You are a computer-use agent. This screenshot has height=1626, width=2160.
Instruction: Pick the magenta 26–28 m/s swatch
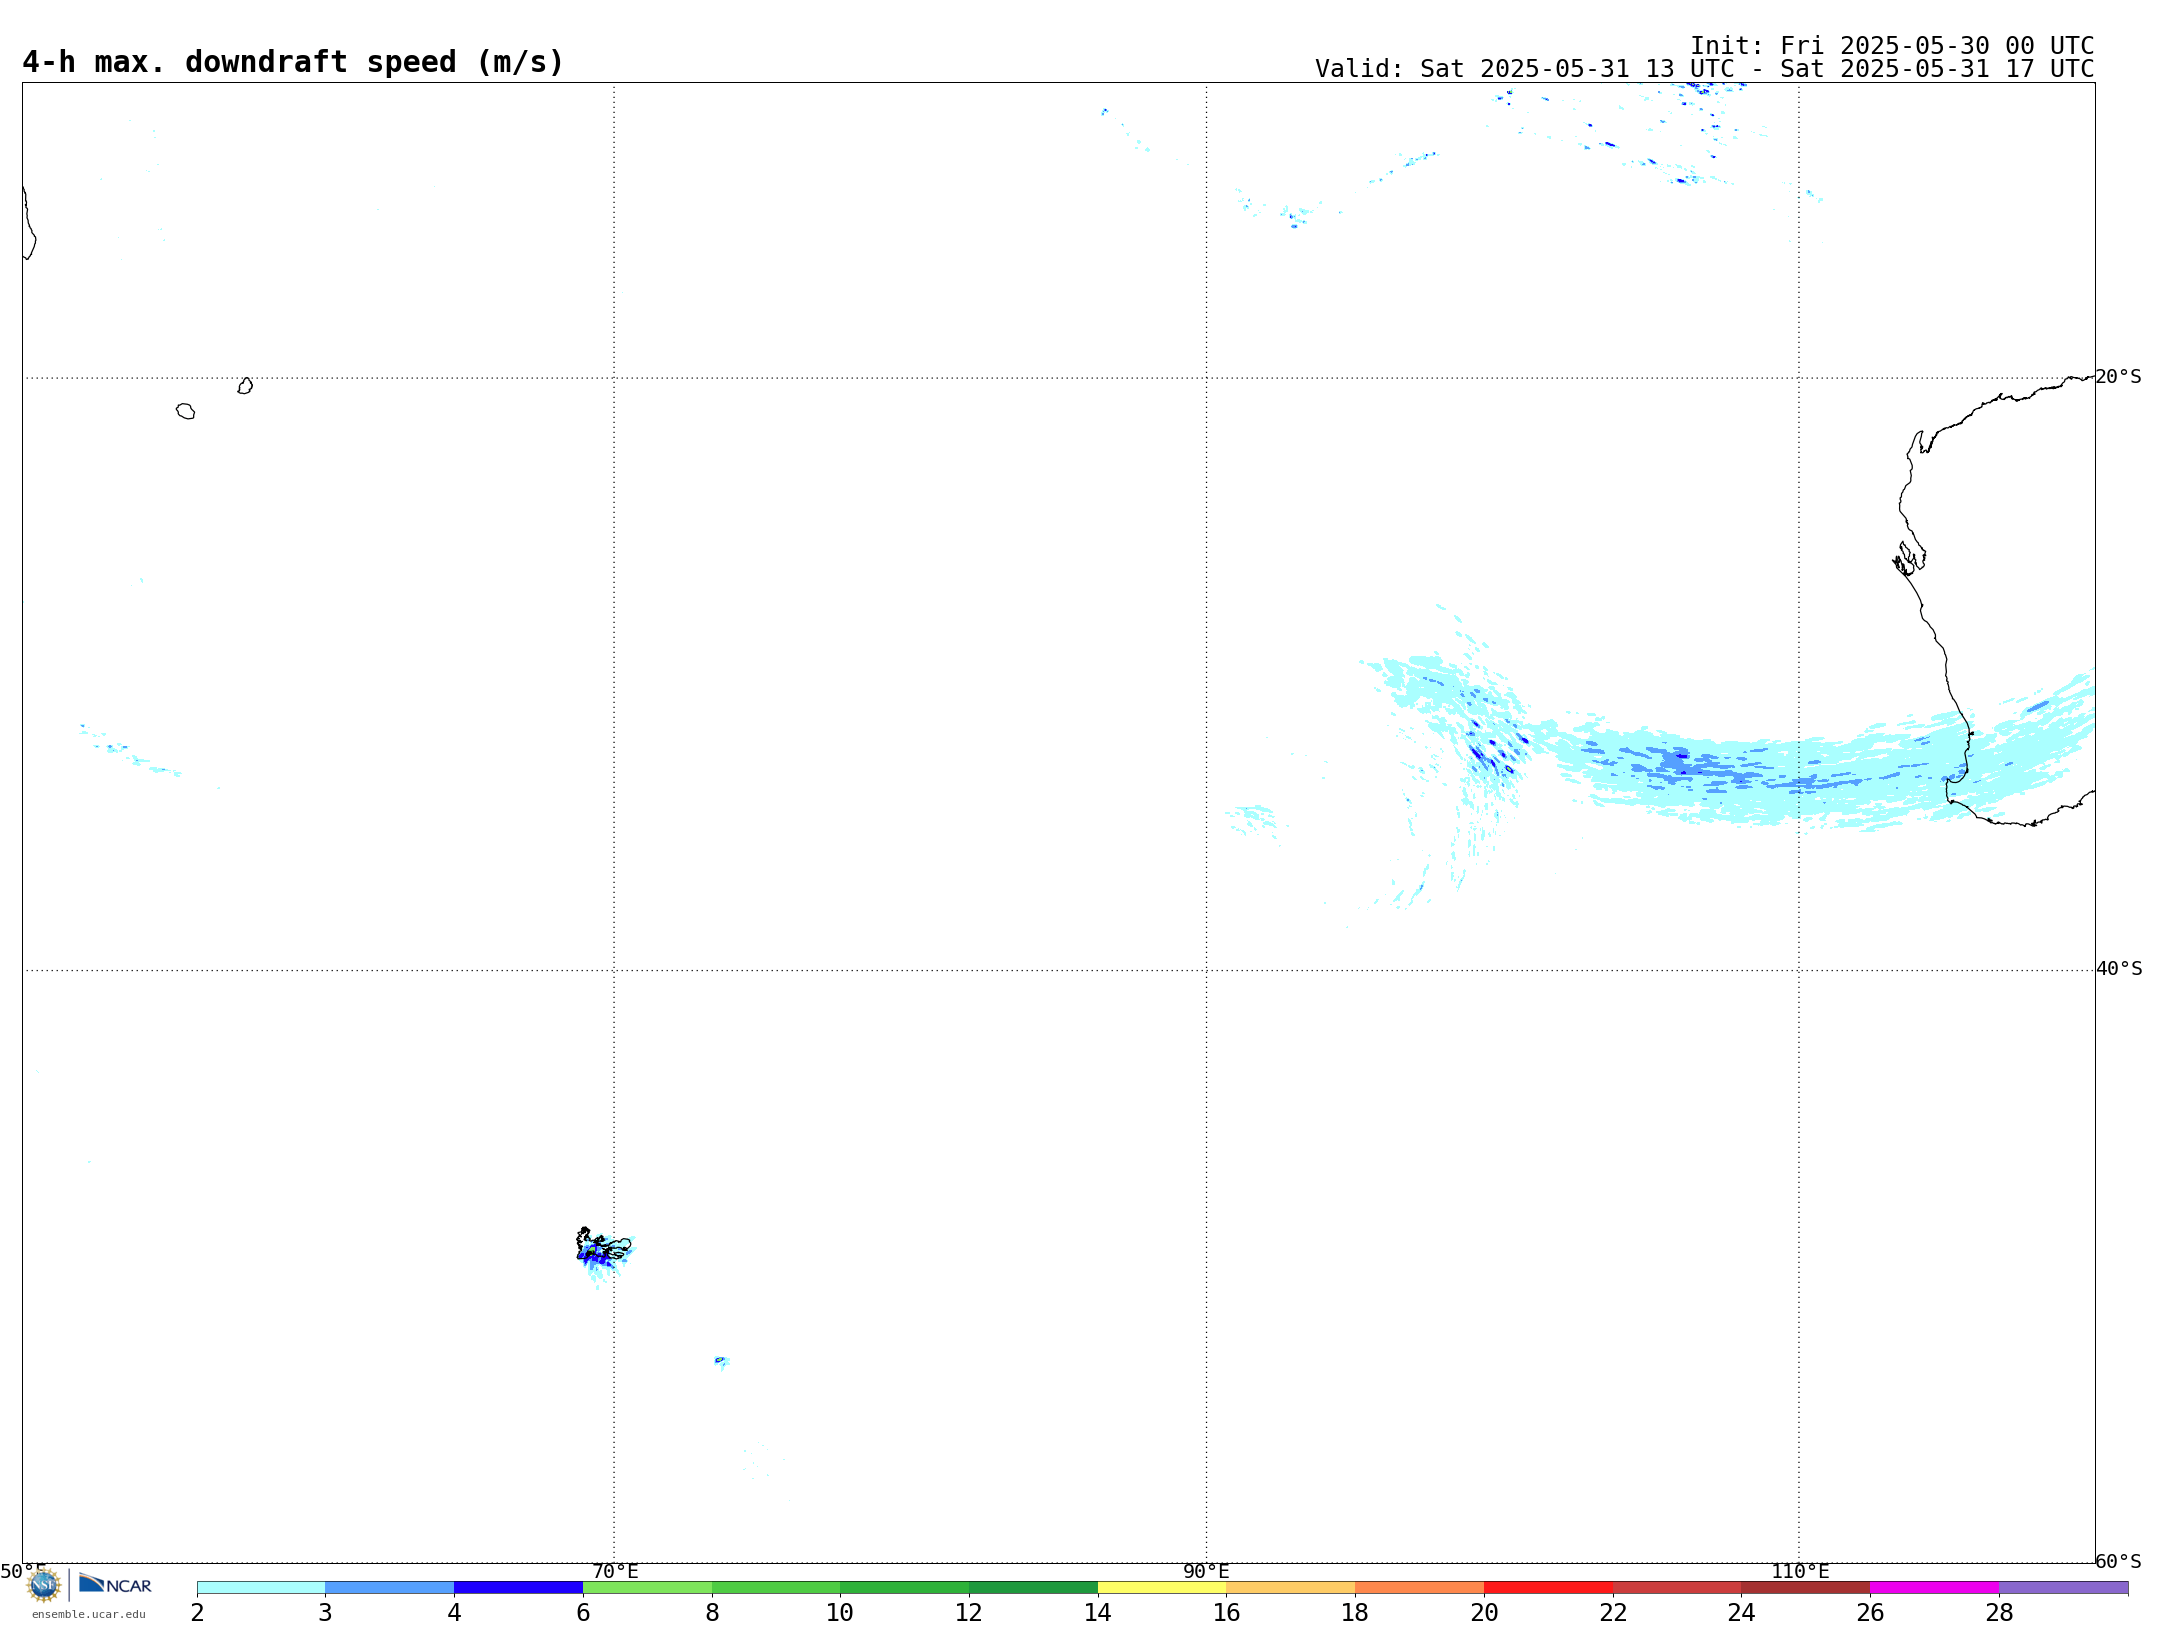[x=1935, y=1588]
